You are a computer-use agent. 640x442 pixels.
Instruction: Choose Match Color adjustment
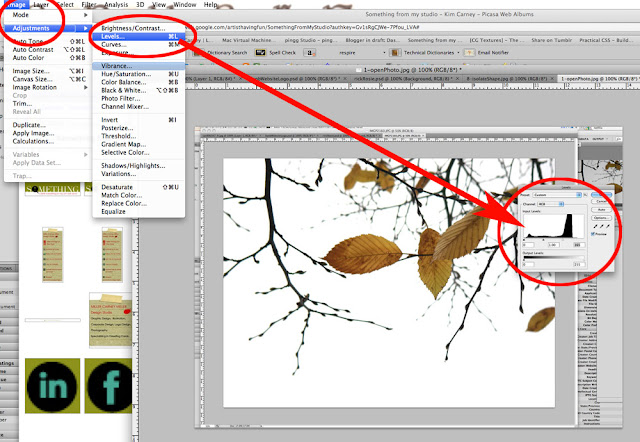139,195
